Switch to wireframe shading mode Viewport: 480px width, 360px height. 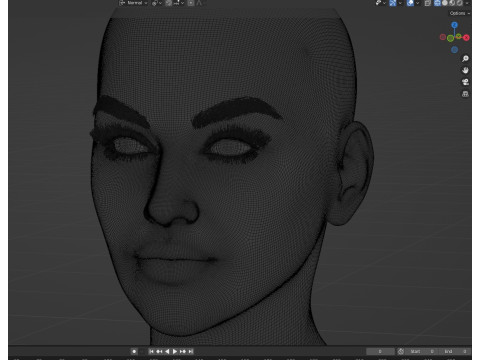click(x=437, y=3)
